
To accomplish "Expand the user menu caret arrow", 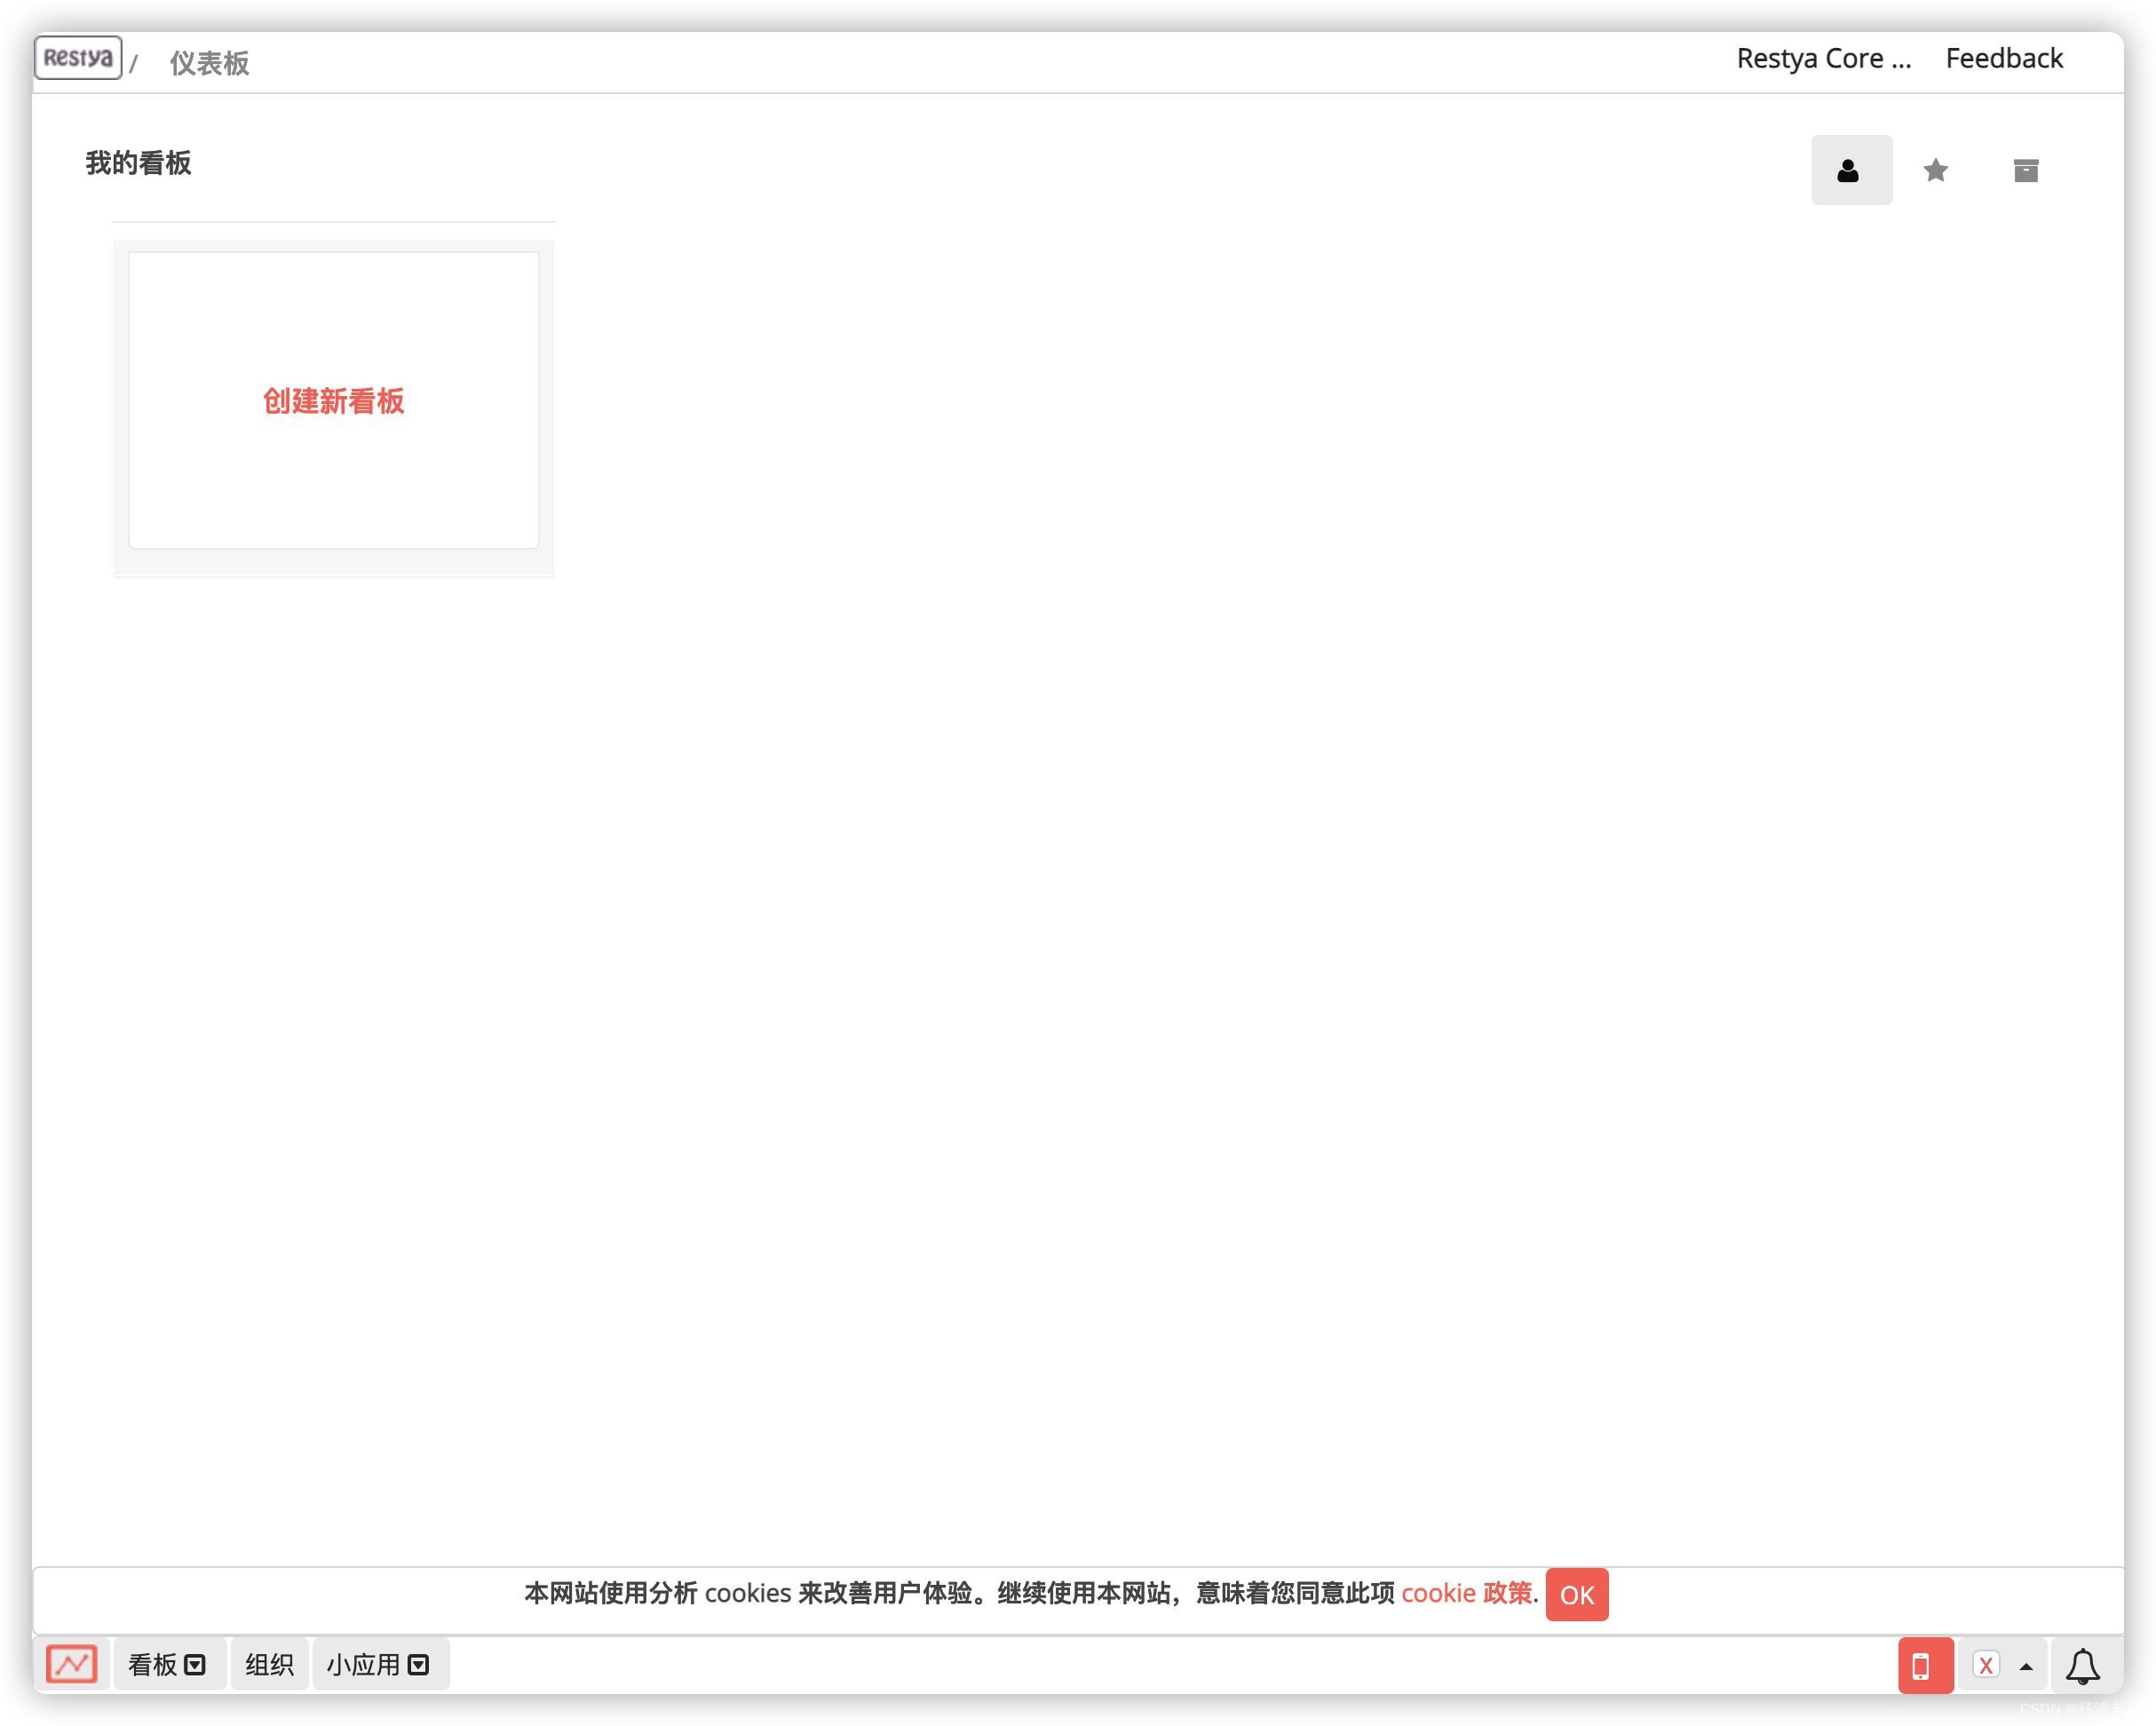I will pos(2026,1666).
